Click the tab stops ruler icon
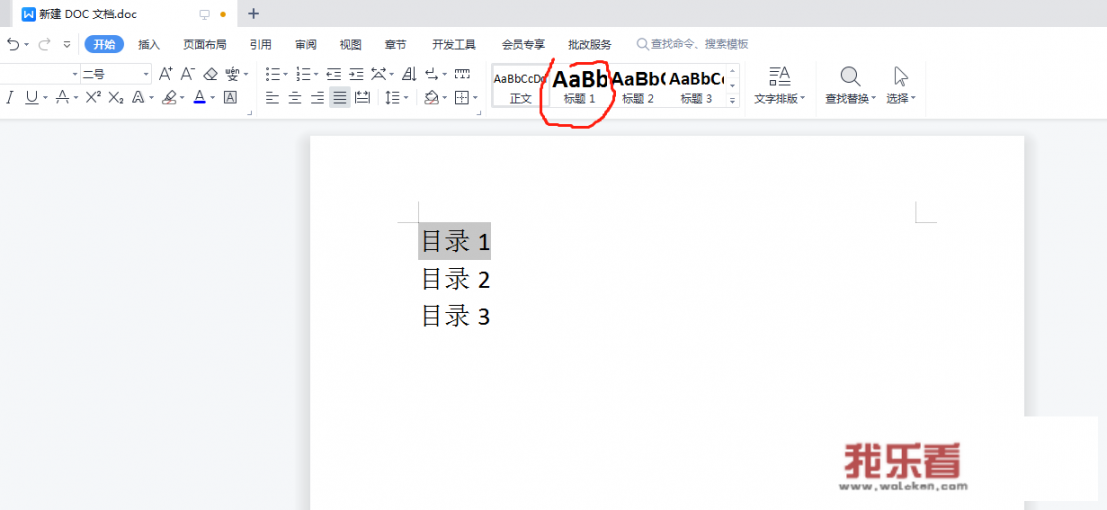The width and height of the screenshot is (1107, 510). [x=462, y=73]
